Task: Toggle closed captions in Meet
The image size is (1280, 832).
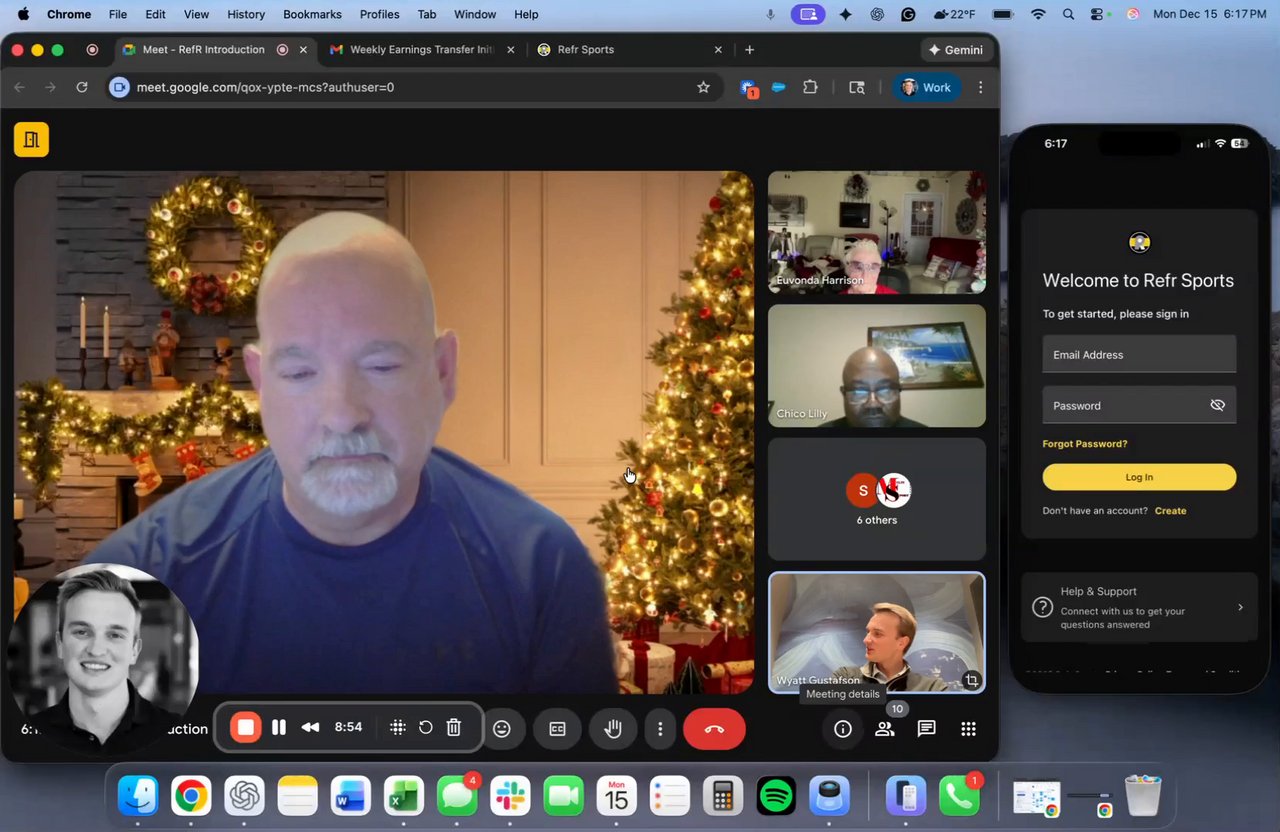Action: tap(558, 729)
